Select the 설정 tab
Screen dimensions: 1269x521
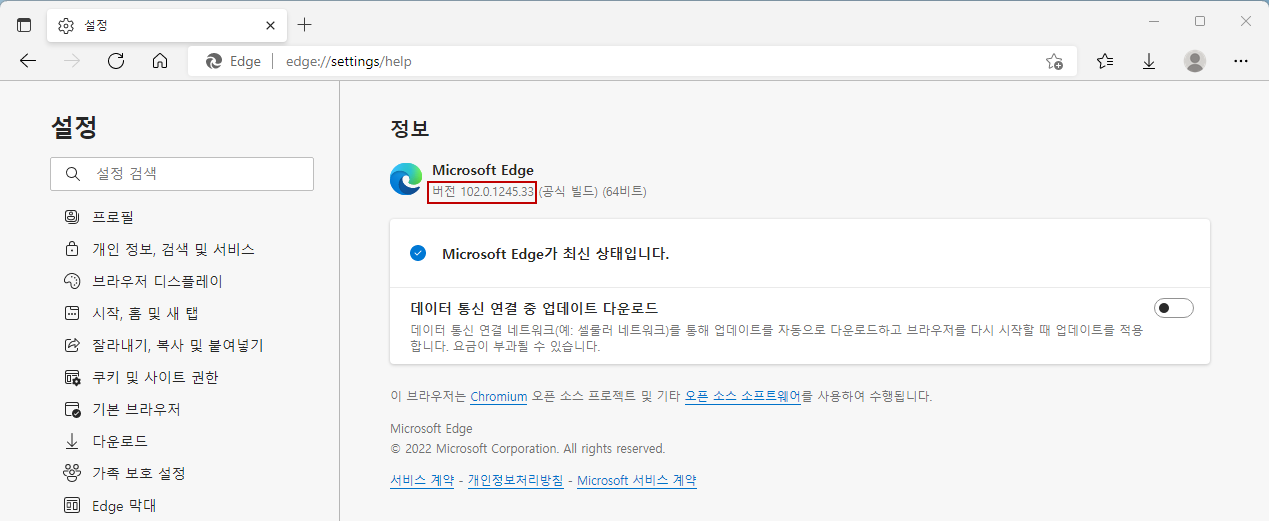point(168,25)
